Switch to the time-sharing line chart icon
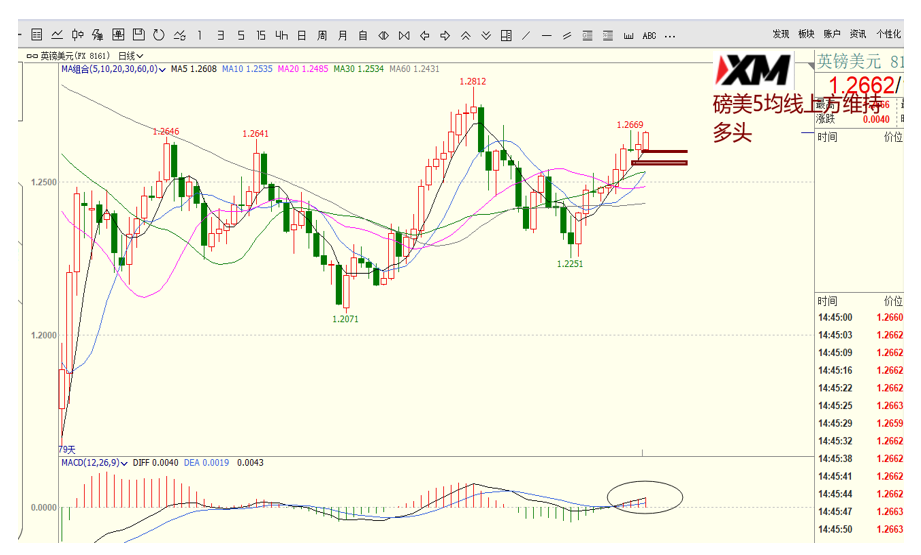 point(57,35)
